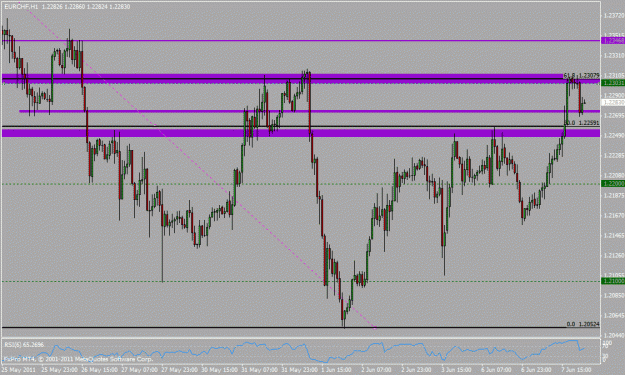The width and height of the screenshot is (625, 375).
Task: Click the 2 Jun 23:00 time label
Action: click(x=416, y=369)
